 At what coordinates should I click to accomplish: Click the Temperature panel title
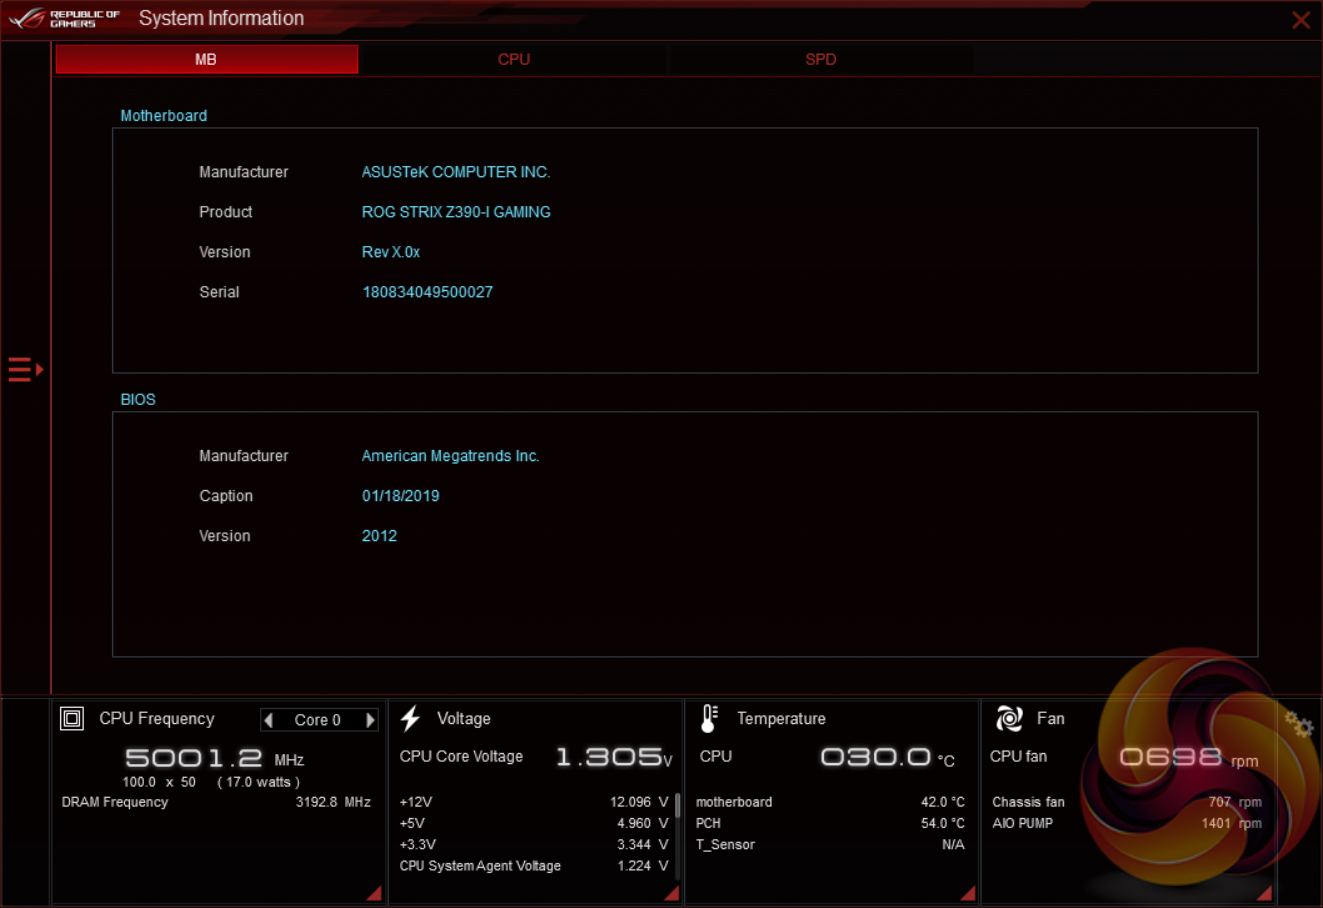pos(781,719)
